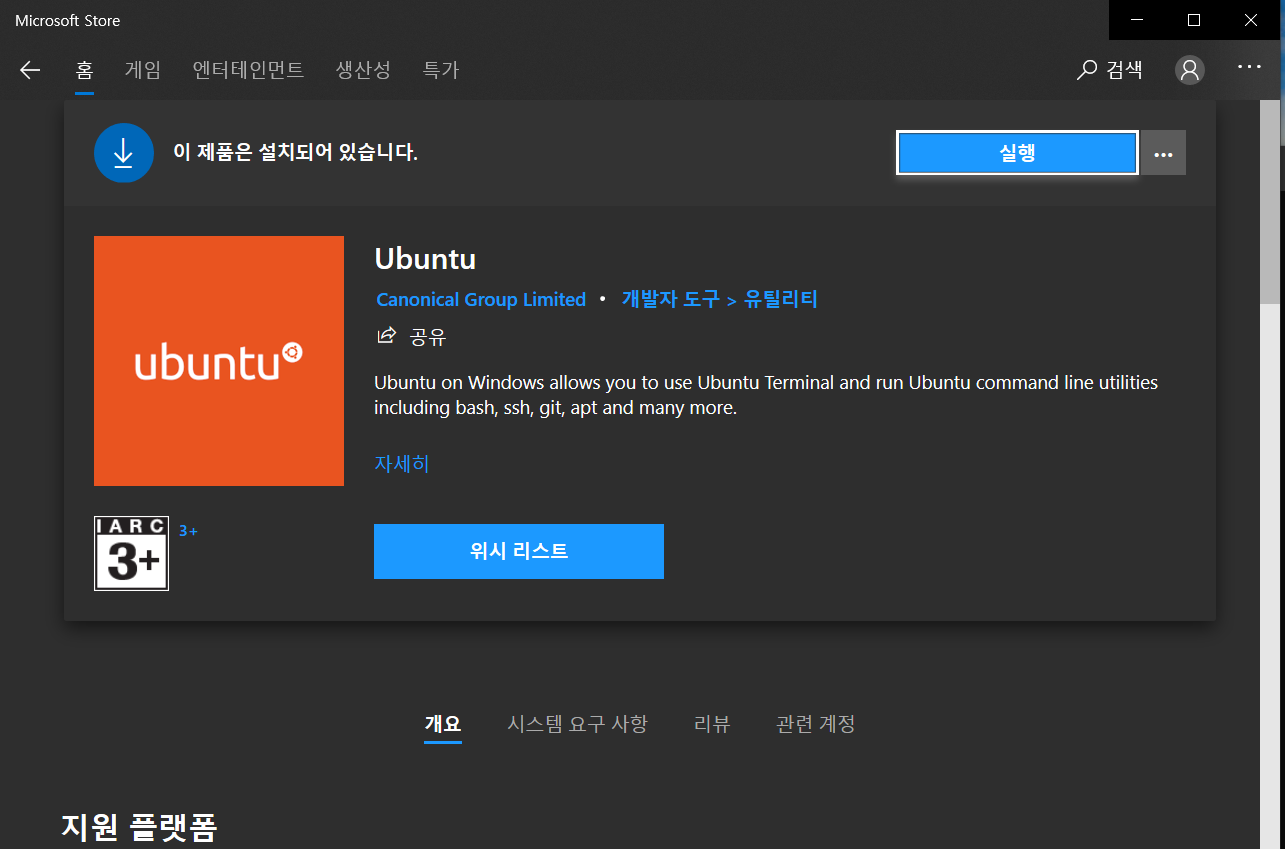
Task: Click the share arrow icon
Action: click(386, 336)
